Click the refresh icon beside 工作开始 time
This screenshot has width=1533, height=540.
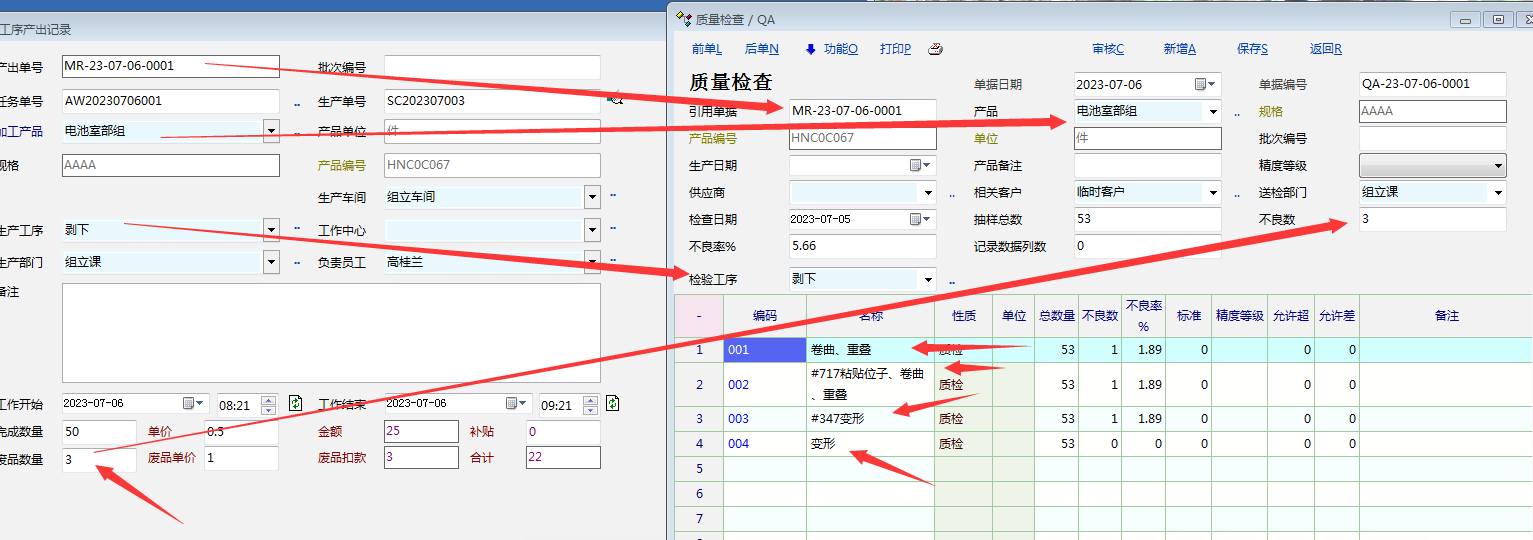[x=295, y=403]
